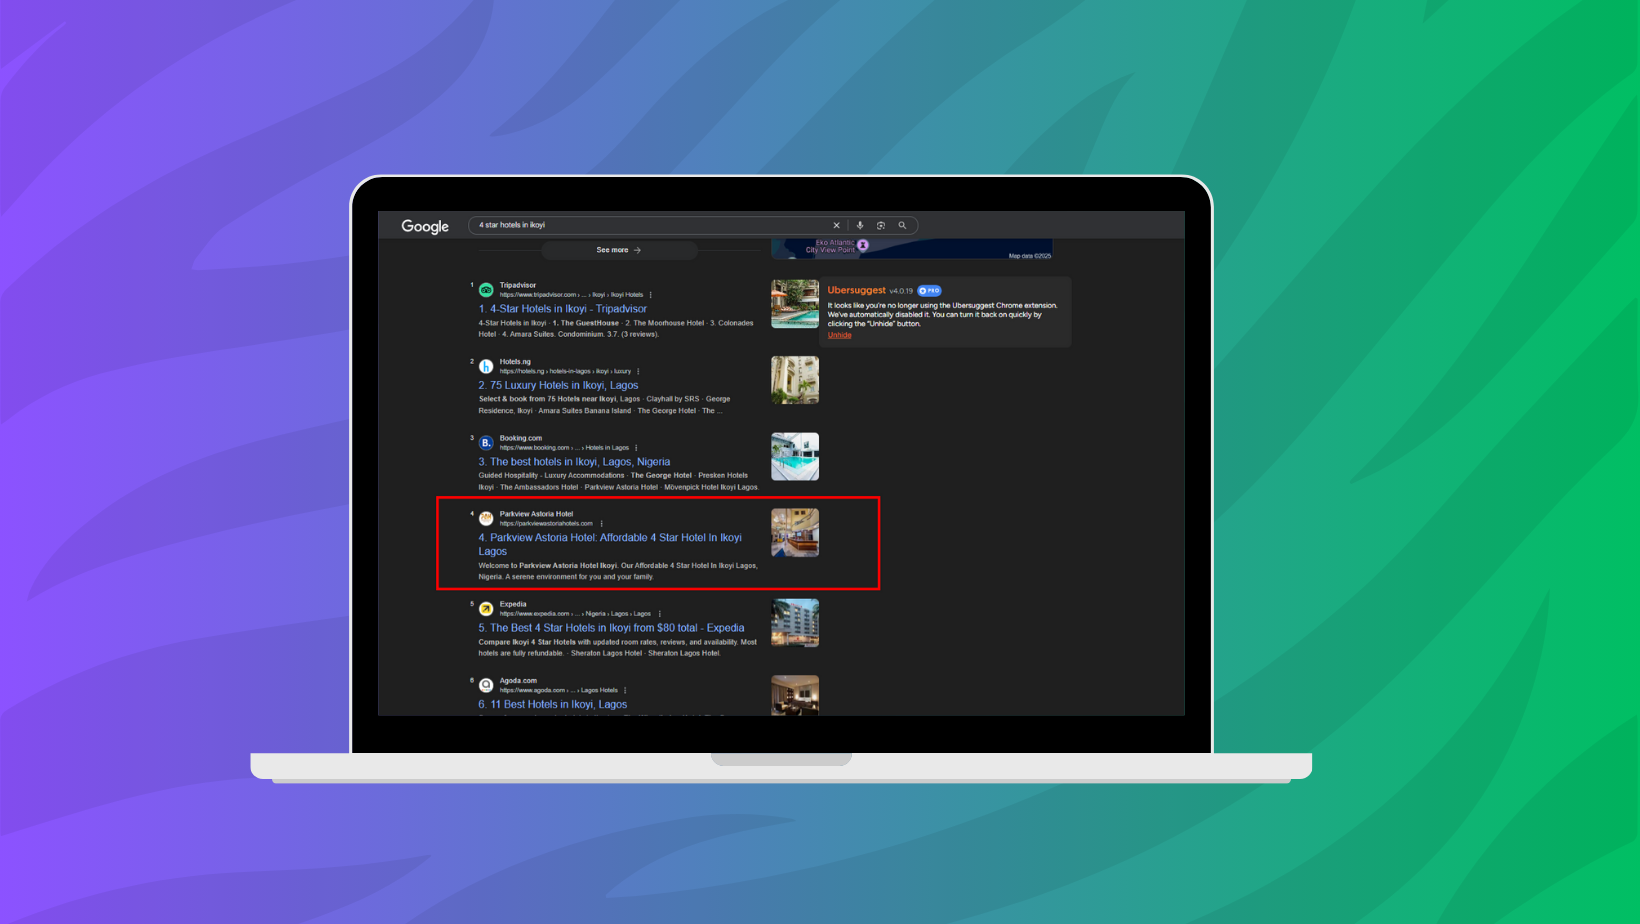
Task: Click the Hotels.ng favicon
Action: click(486, 367)
